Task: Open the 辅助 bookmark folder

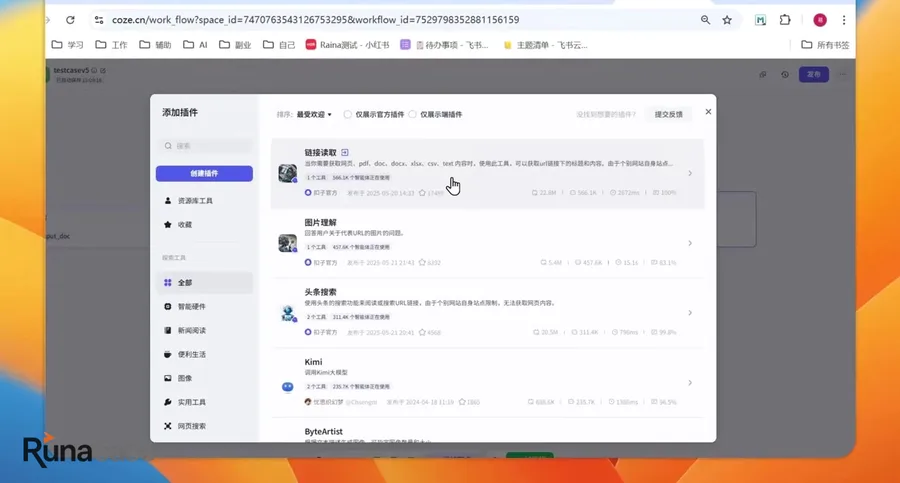Action: (156, 45)
